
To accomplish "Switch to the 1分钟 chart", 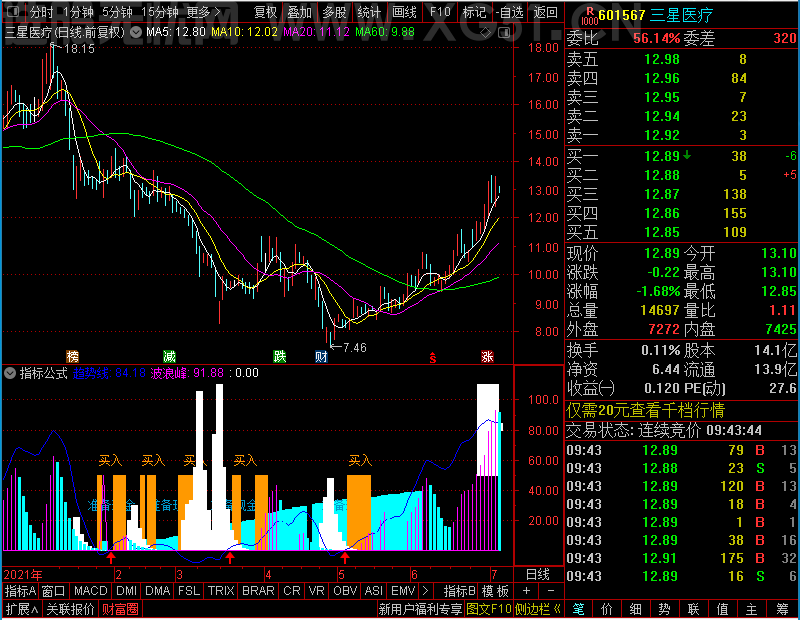I will [x=79, y=12].
